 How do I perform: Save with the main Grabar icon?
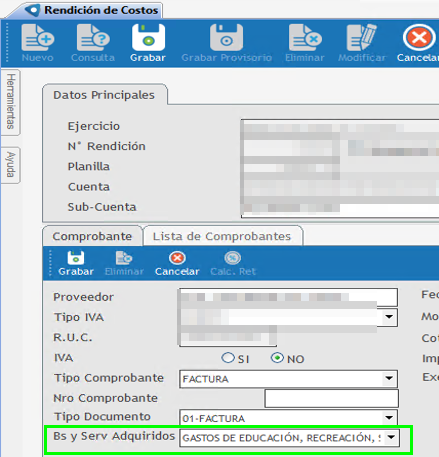(x=148, y=37)
